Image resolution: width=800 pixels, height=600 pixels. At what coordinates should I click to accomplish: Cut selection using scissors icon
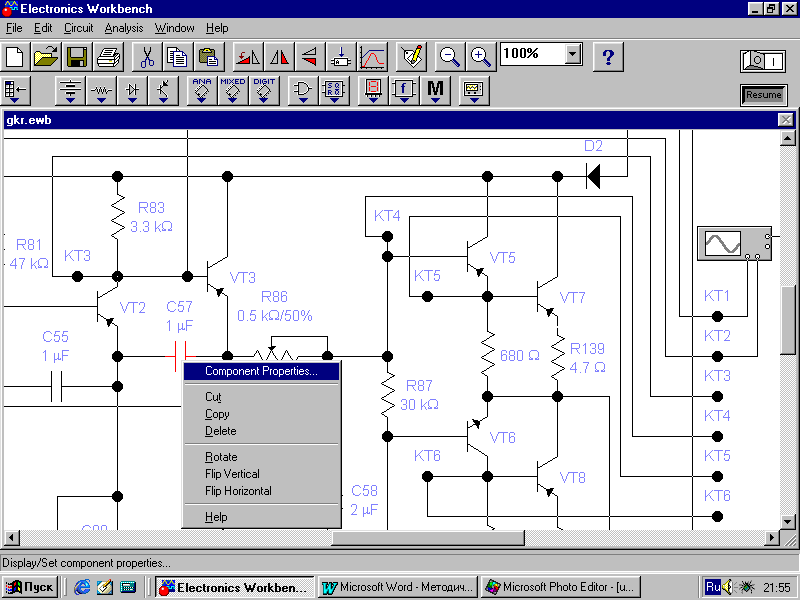point(147,57)
